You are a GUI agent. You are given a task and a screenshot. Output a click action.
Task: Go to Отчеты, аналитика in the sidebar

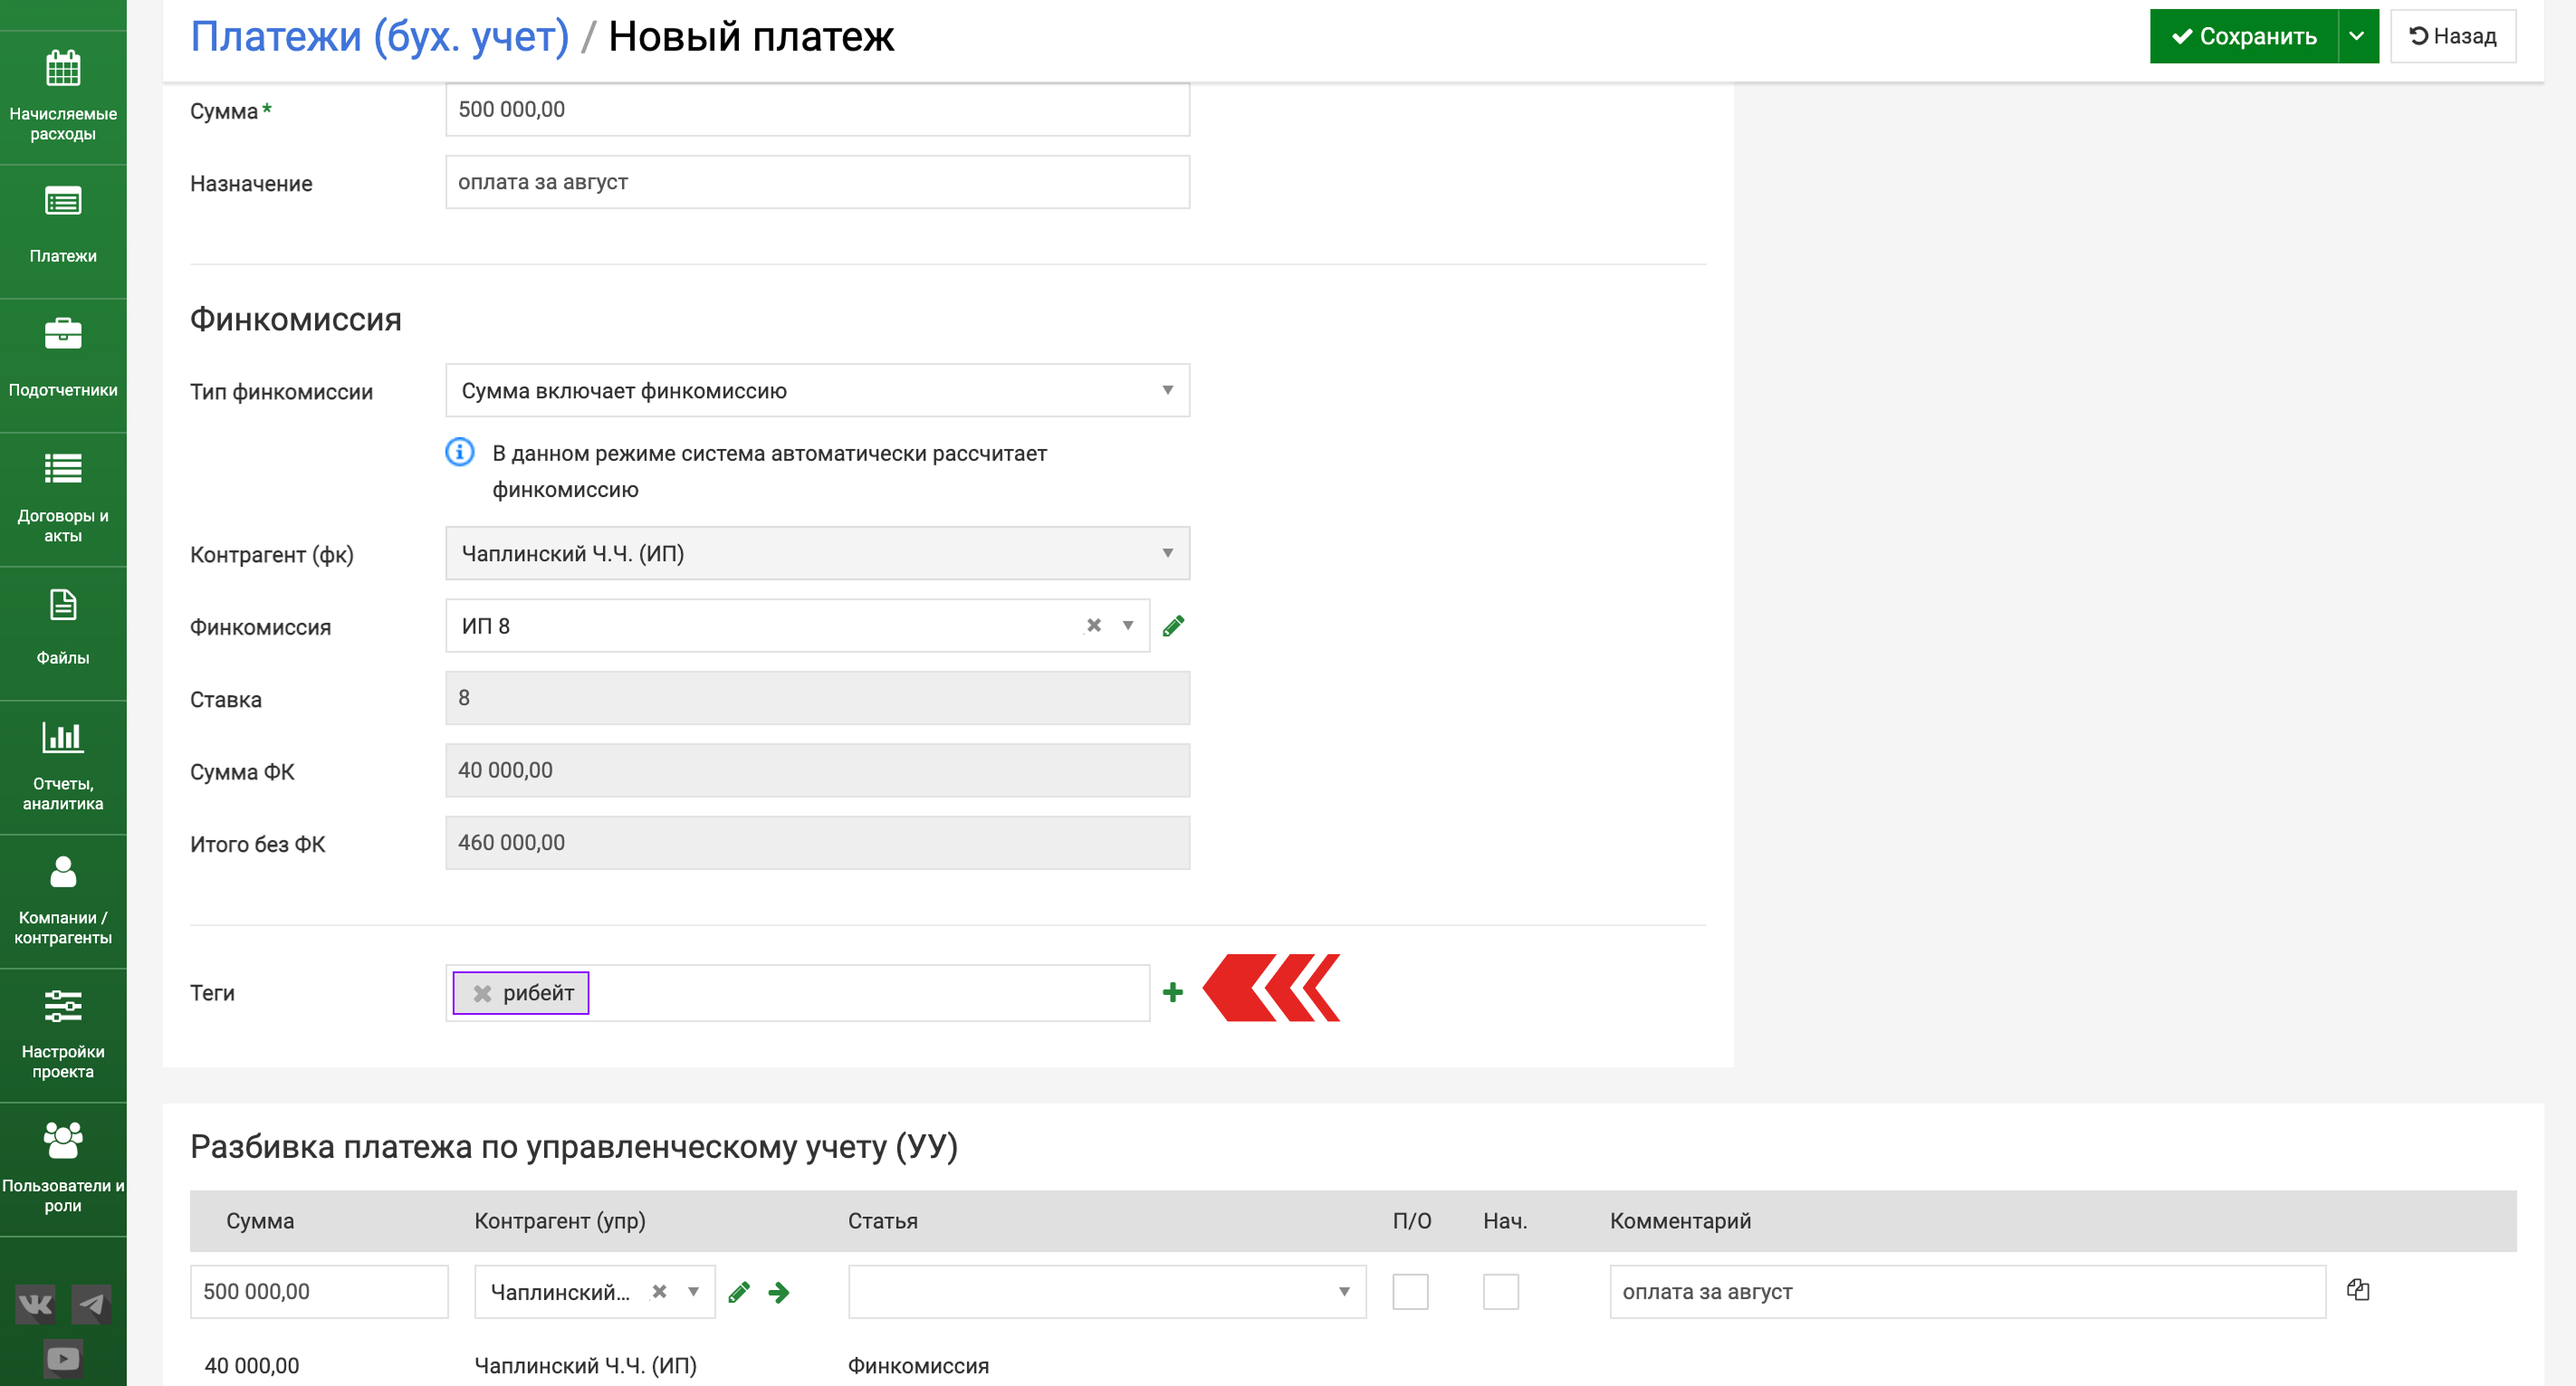pyautogui.click(x=63, y=766)
